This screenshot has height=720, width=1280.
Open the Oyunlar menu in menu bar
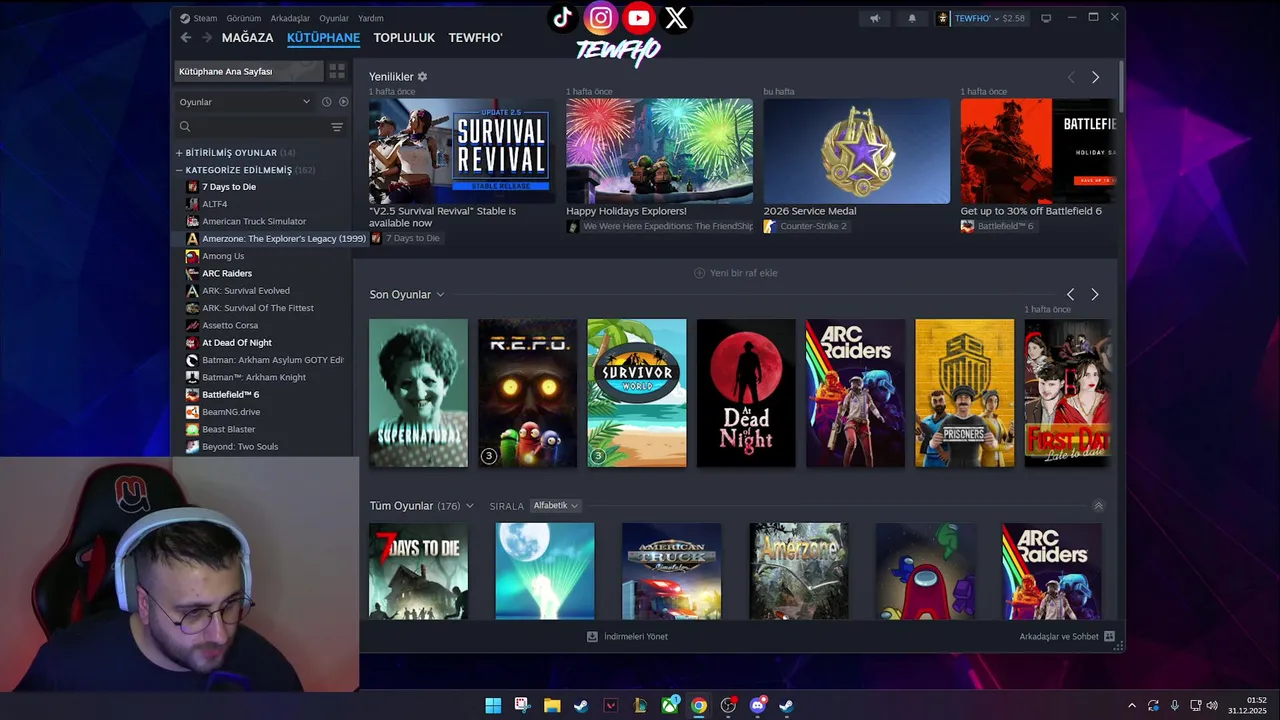[x=334, y=18]
